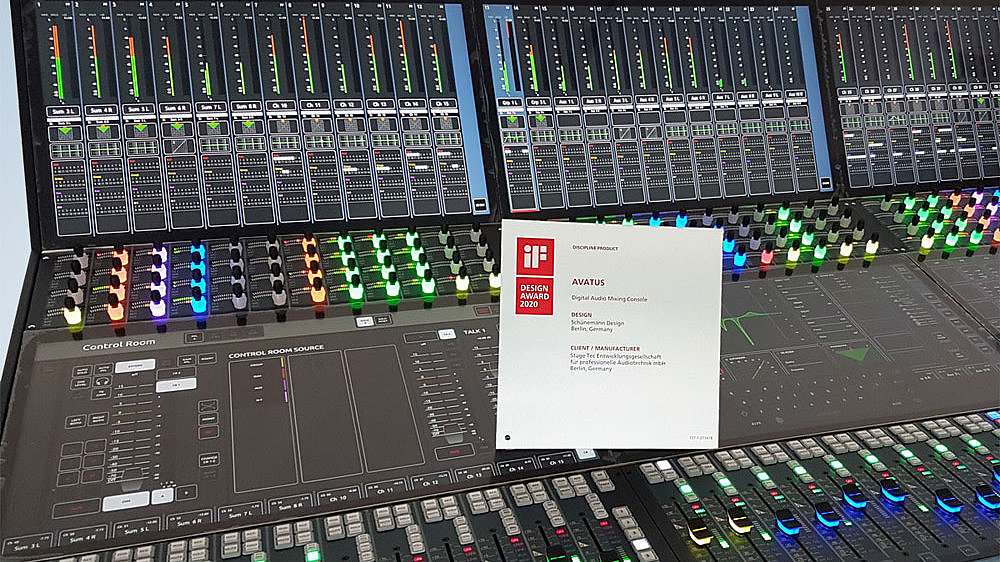
Task: Open the EQ curve icon on Sum 5 L
Action: click(142, 148)
